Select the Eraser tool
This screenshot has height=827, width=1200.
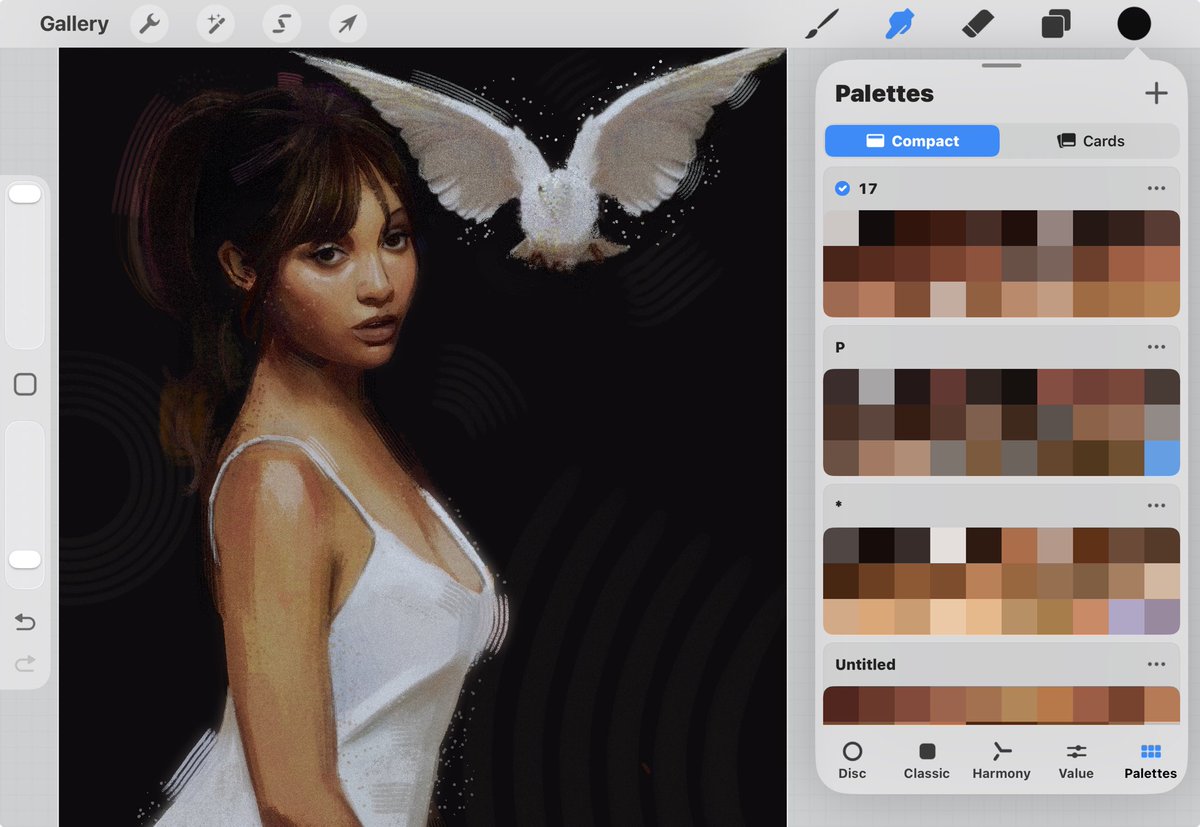pyautogui.click(x=977, y=24)
